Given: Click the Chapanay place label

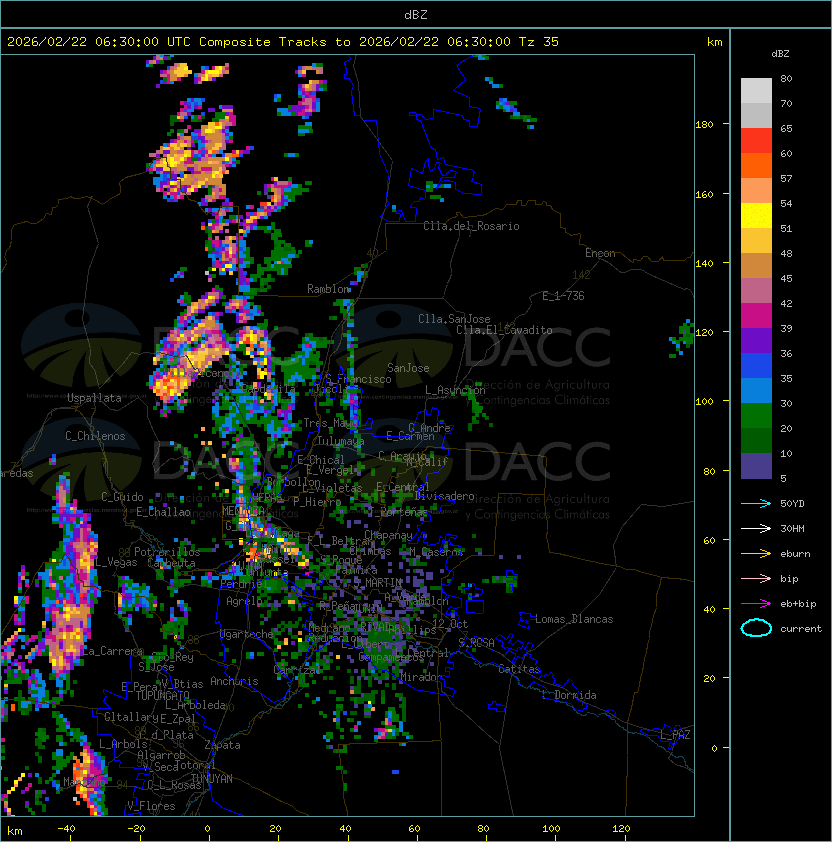Looking at the screenshot, I should [x=388, y=535].
